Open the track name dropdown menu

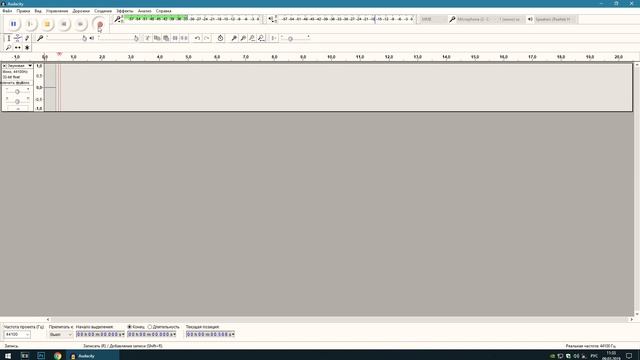(x=20, y=66)
